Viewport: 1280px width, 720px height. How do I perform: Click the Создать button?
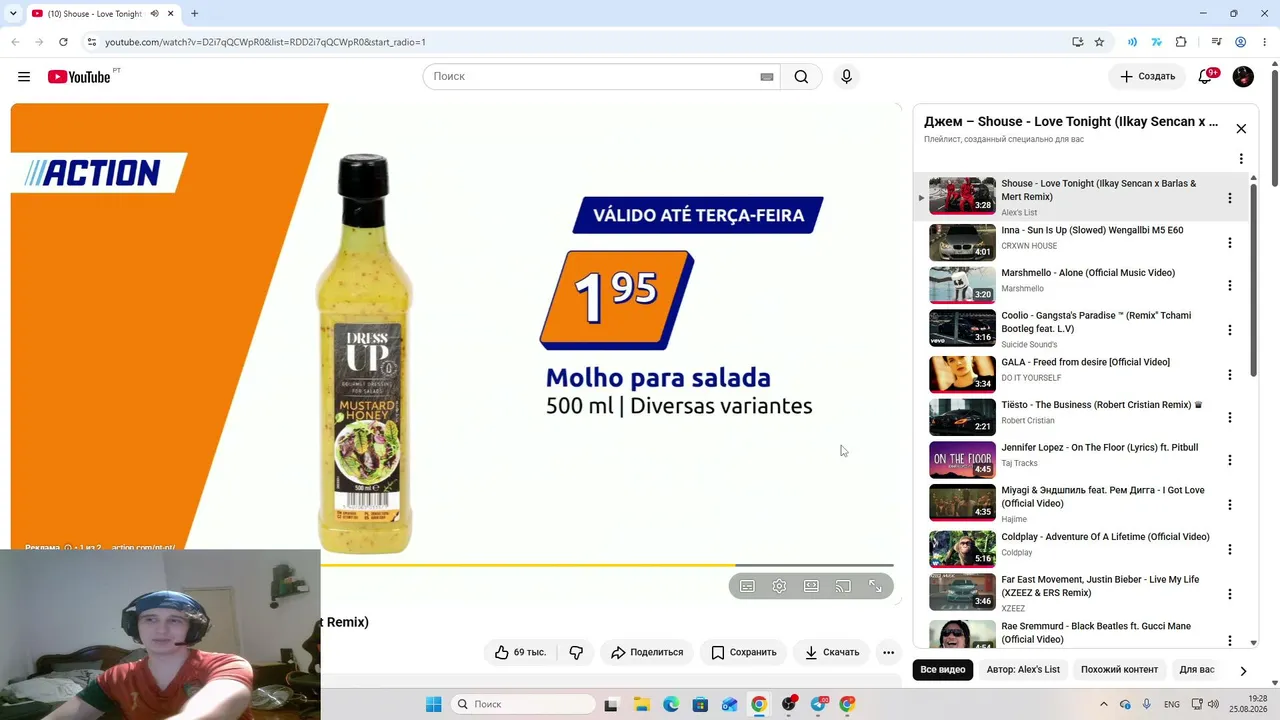(x=1147, y=77)
